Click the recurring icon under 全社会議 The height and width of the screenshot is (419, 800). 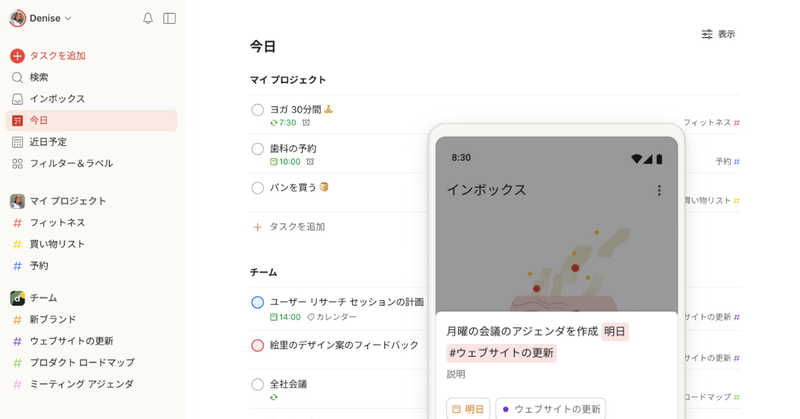[274, 397]
